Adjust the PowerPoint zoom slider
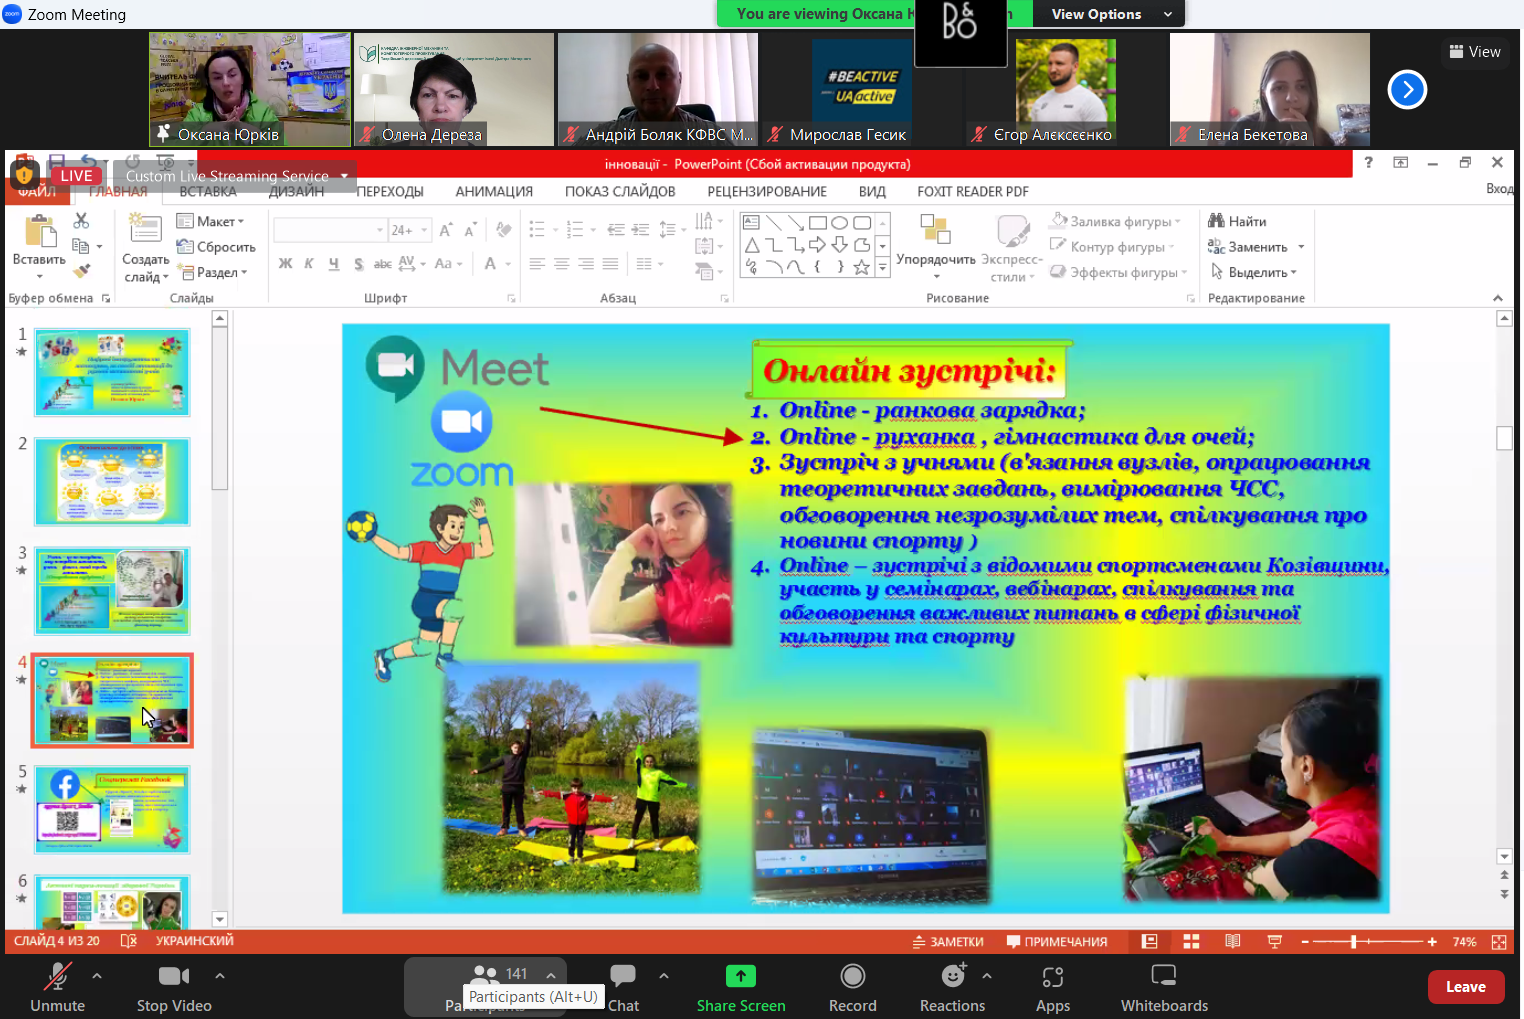The width and height of the screenshot is (1524, 1019). 1353,942
